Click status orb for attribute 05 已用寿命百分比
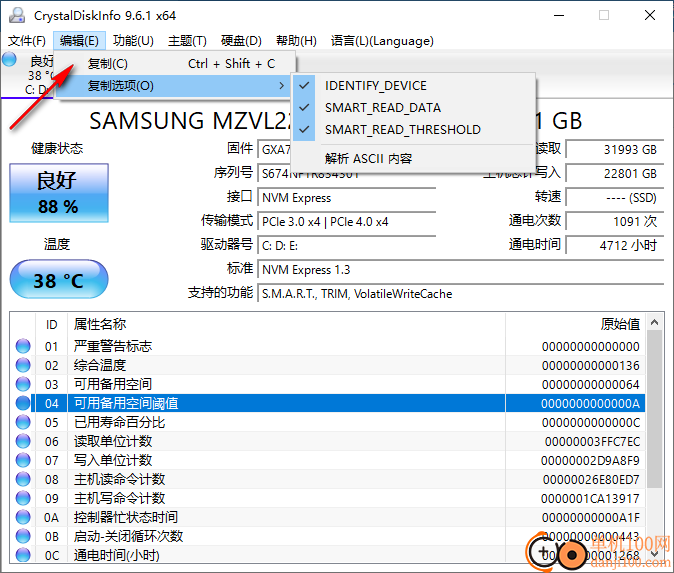 pyautogui.click(x=23, y=422)
